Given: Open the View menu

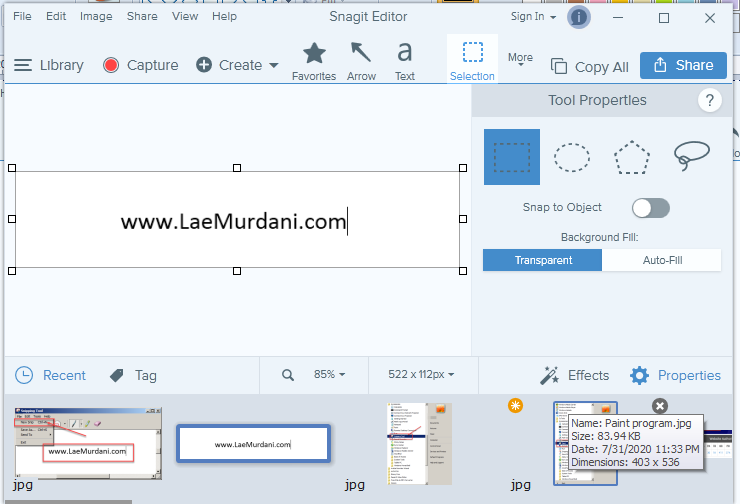Looking at the screenshot, I should click(184, 16).
